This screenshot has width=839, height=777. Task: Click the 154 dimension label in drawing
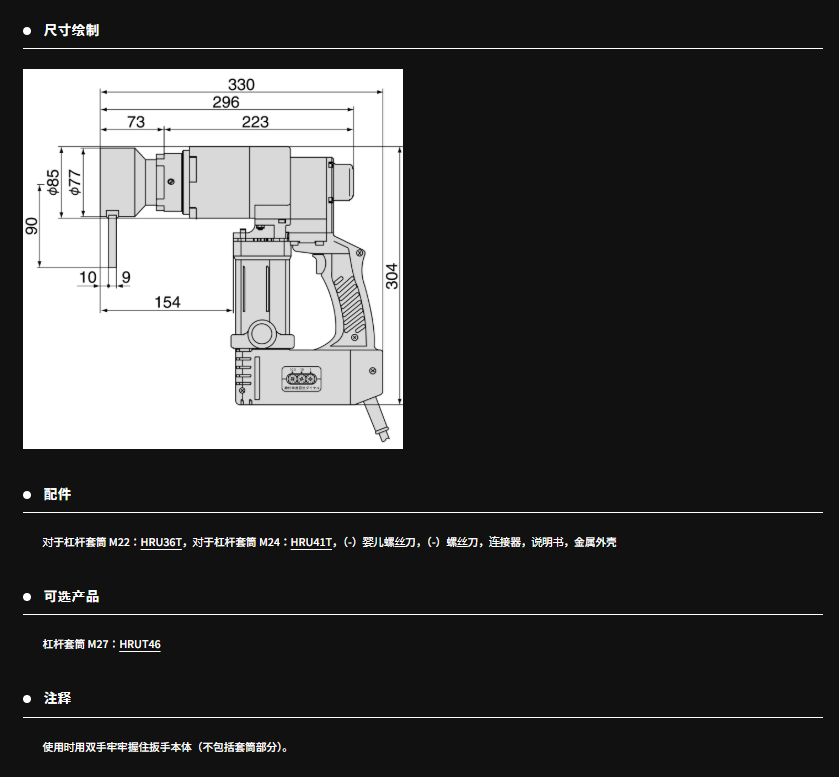[167, 302]
